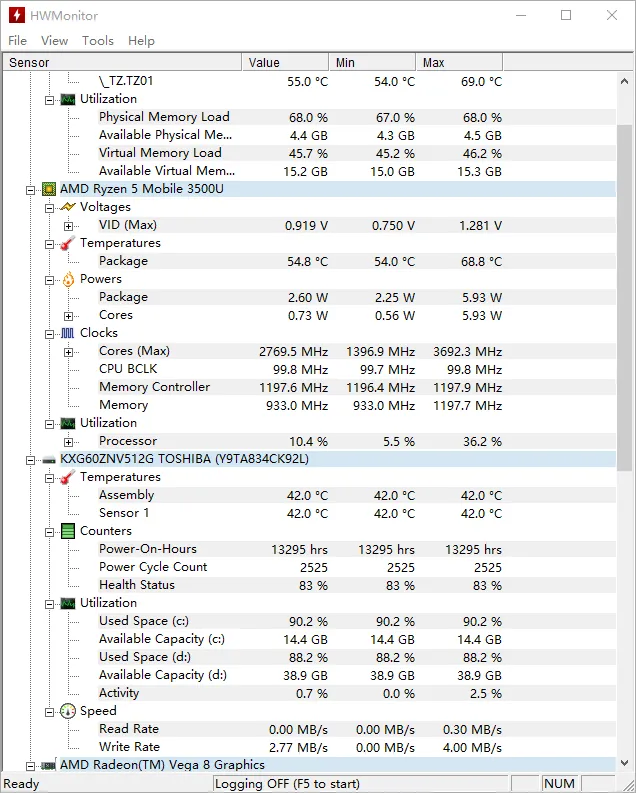The width and height of the screenshot is (636, 793).
Task: Click the TOSHIBA SSD drive icon
Action: click(x=49, y=460)
